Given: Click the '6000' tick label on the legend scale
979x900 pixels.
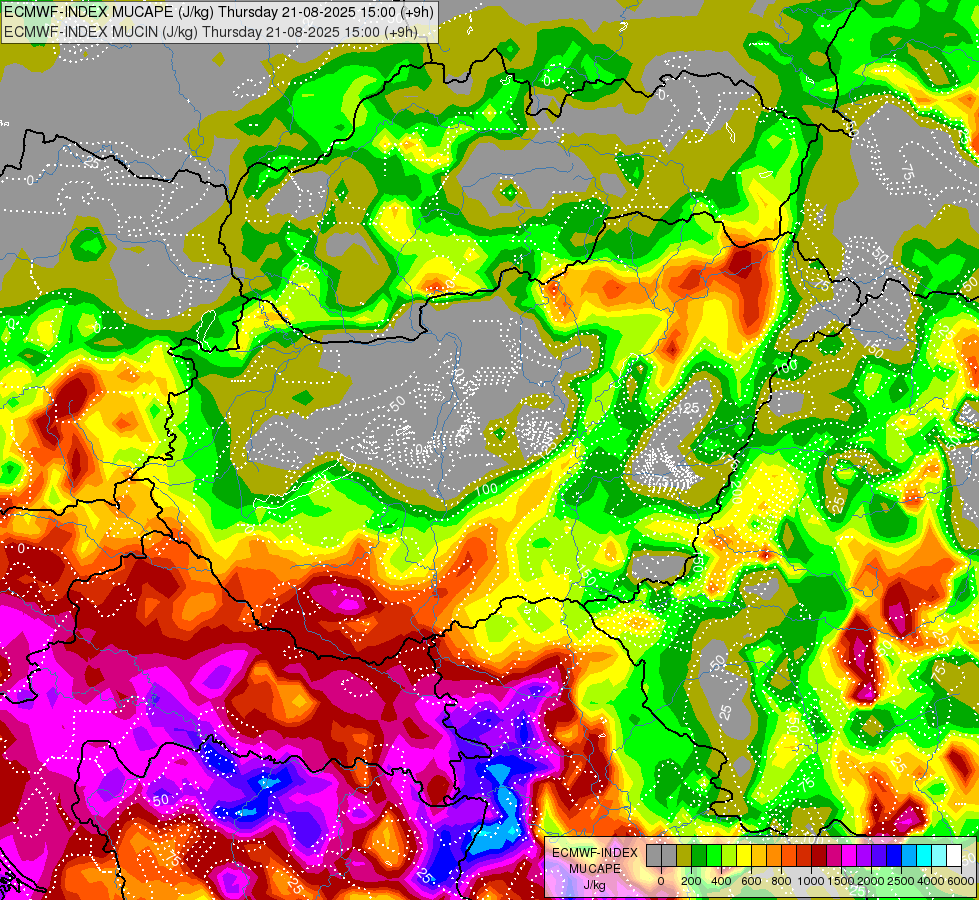Looking at the screenshot, I should (961, 881).
